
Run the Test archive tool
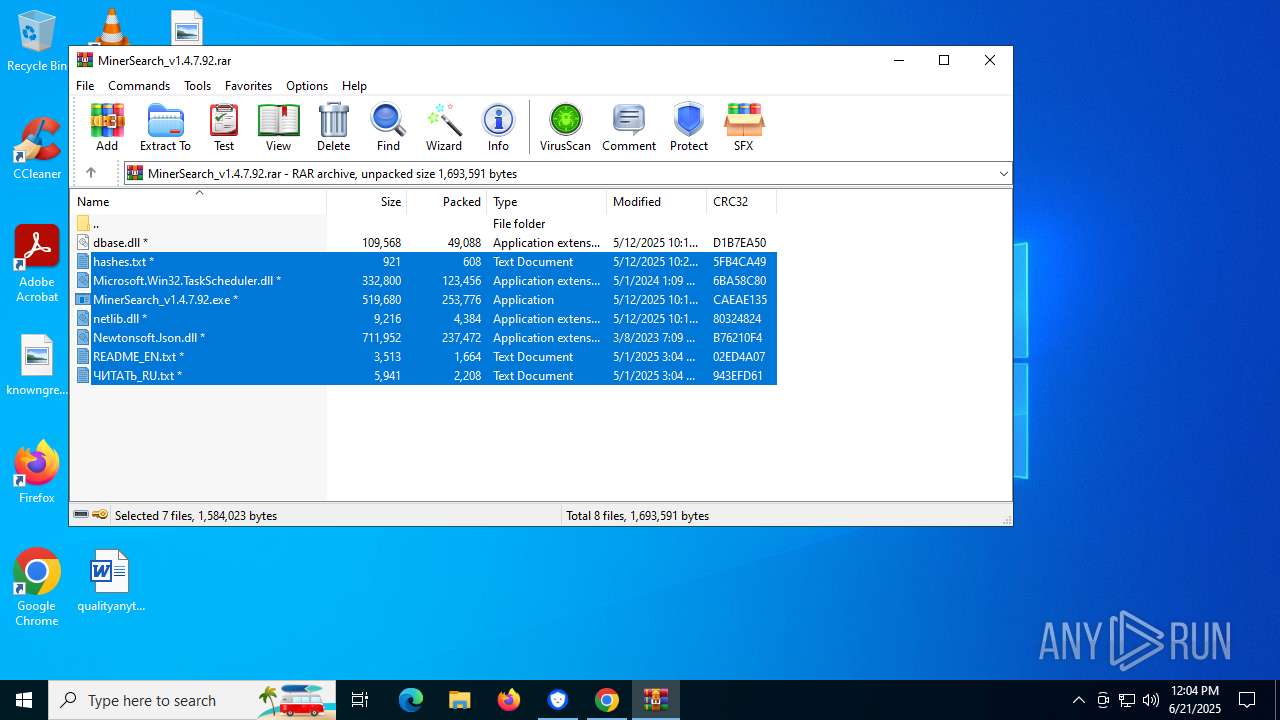pos(224,127)
